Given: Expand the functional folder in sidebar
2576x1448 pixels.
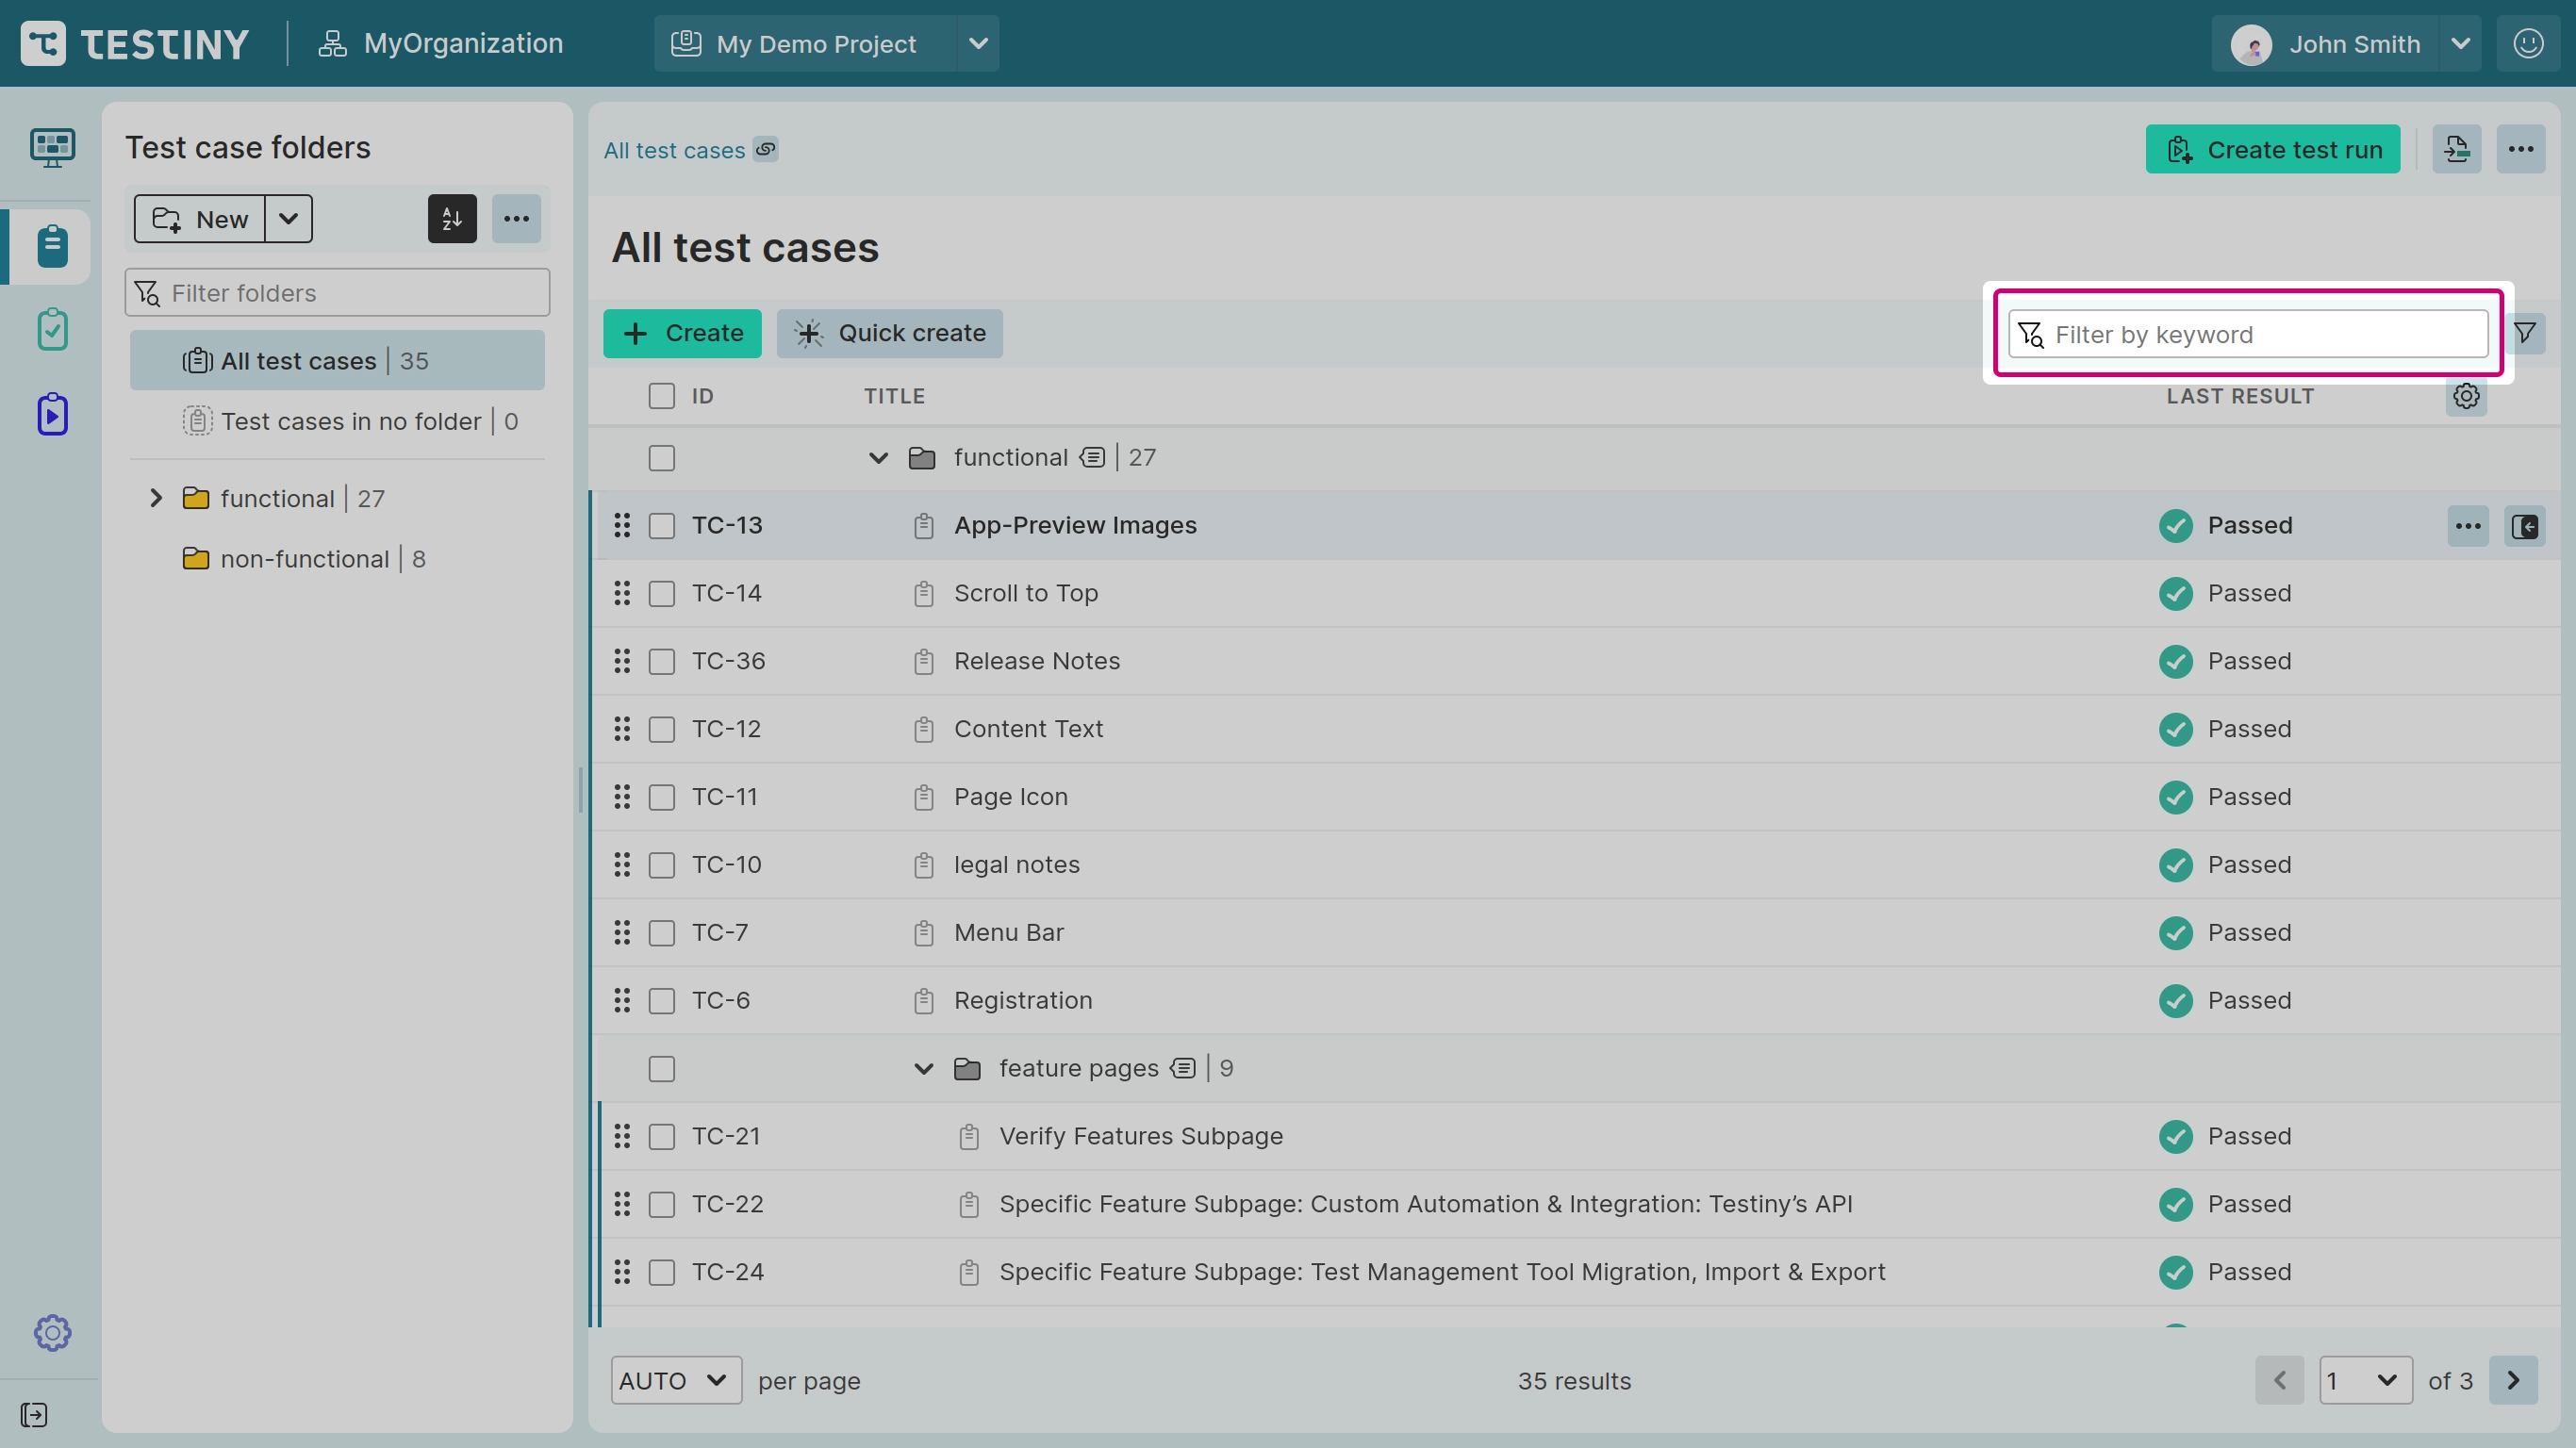Looking at the screenshot, I should [x=157, y=499].
